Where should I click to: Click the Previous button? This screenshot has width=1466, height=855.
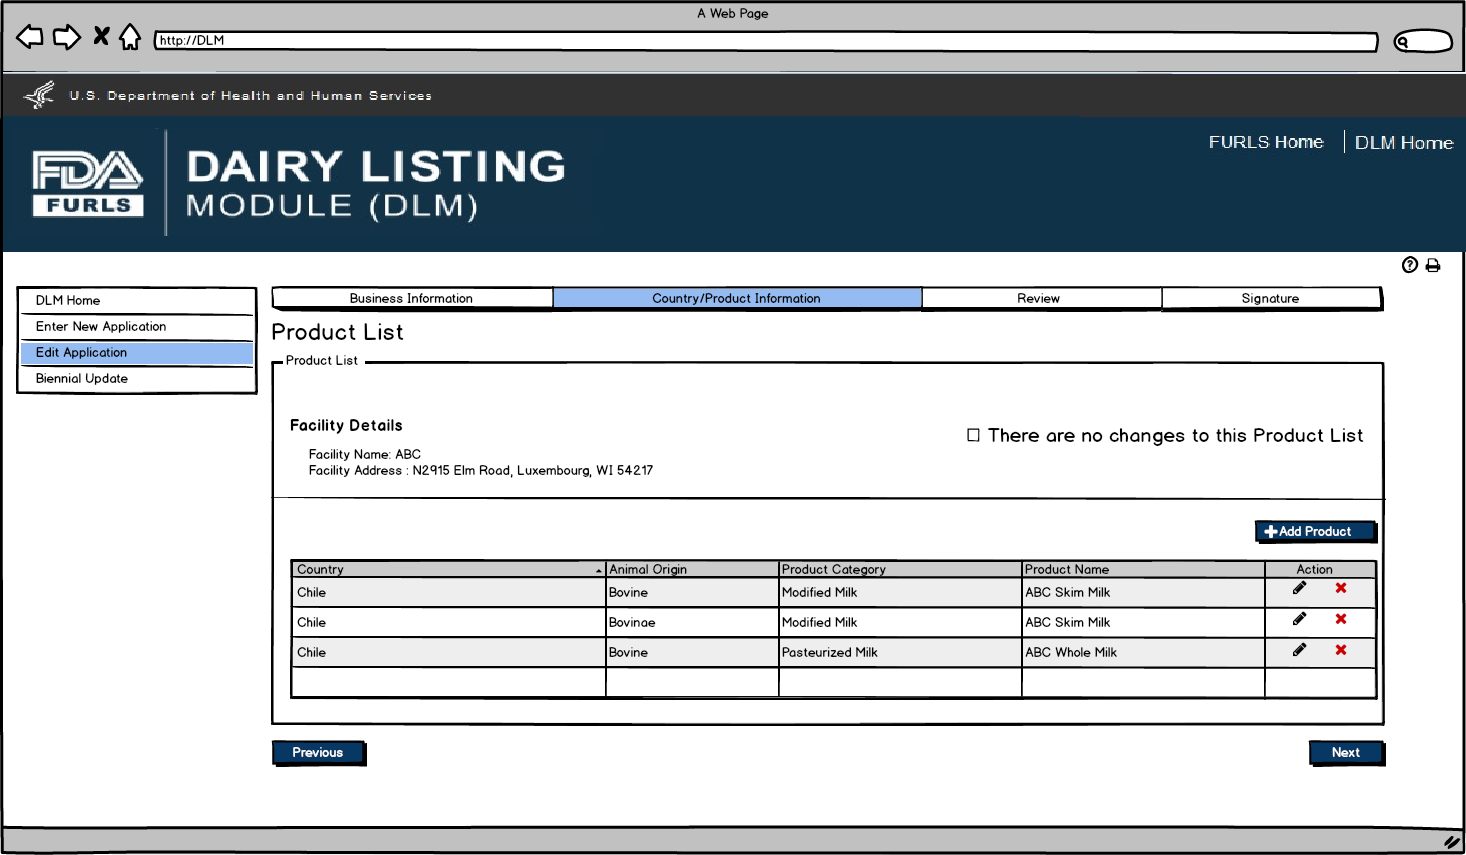click(x=318, y=752)
